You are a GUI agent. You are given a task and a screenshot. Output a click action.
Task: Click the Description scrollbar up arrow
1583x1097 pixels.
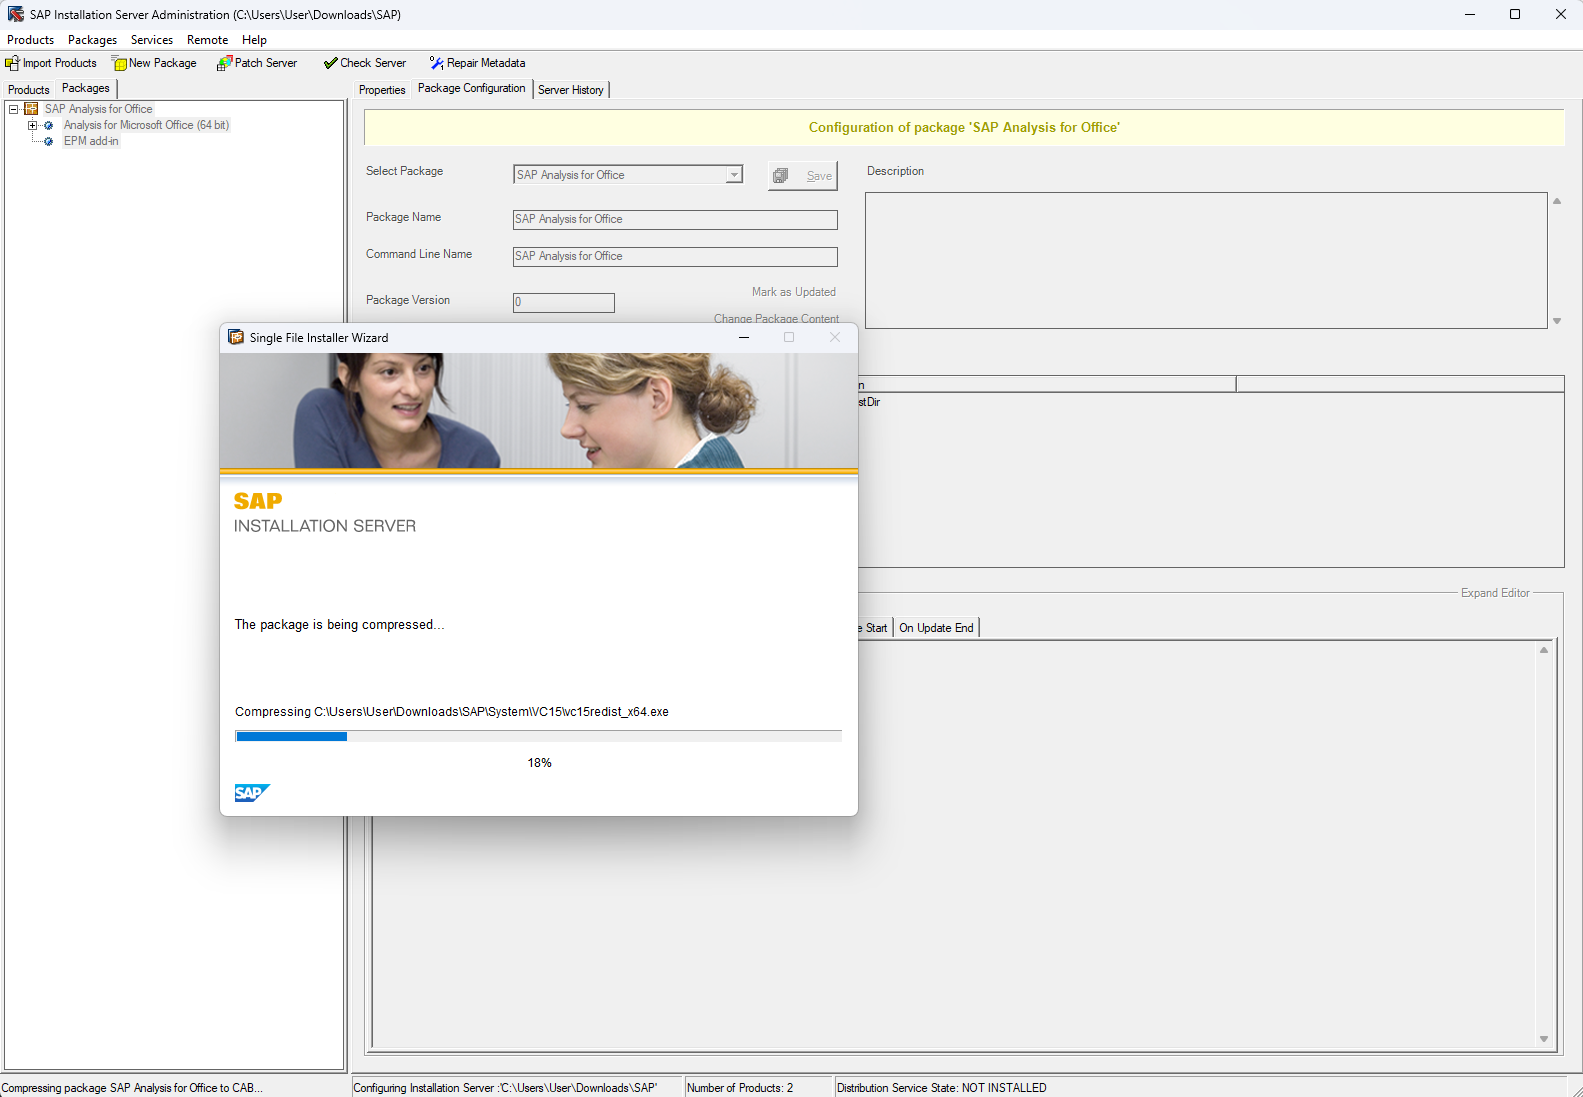pos(1557,201)
